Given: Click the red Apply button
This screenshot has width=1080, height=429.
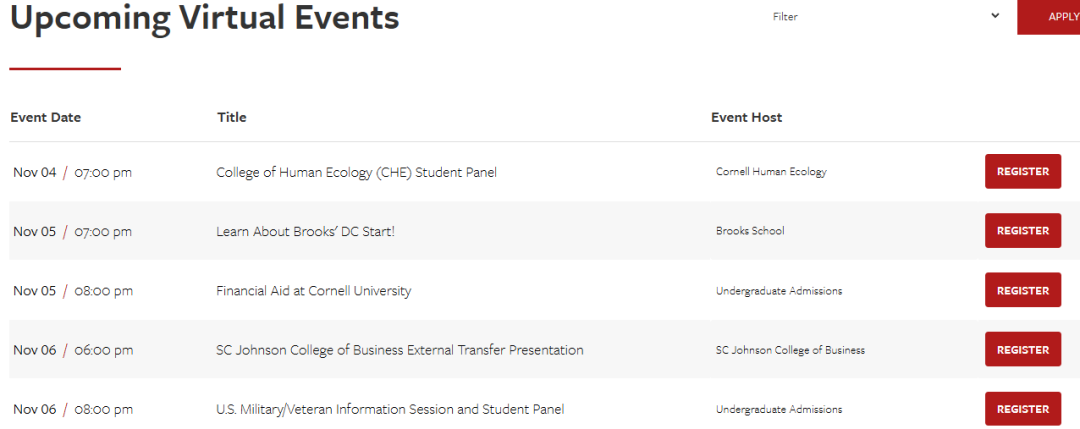Looking at the screenshot, I should click(1050, 17).
